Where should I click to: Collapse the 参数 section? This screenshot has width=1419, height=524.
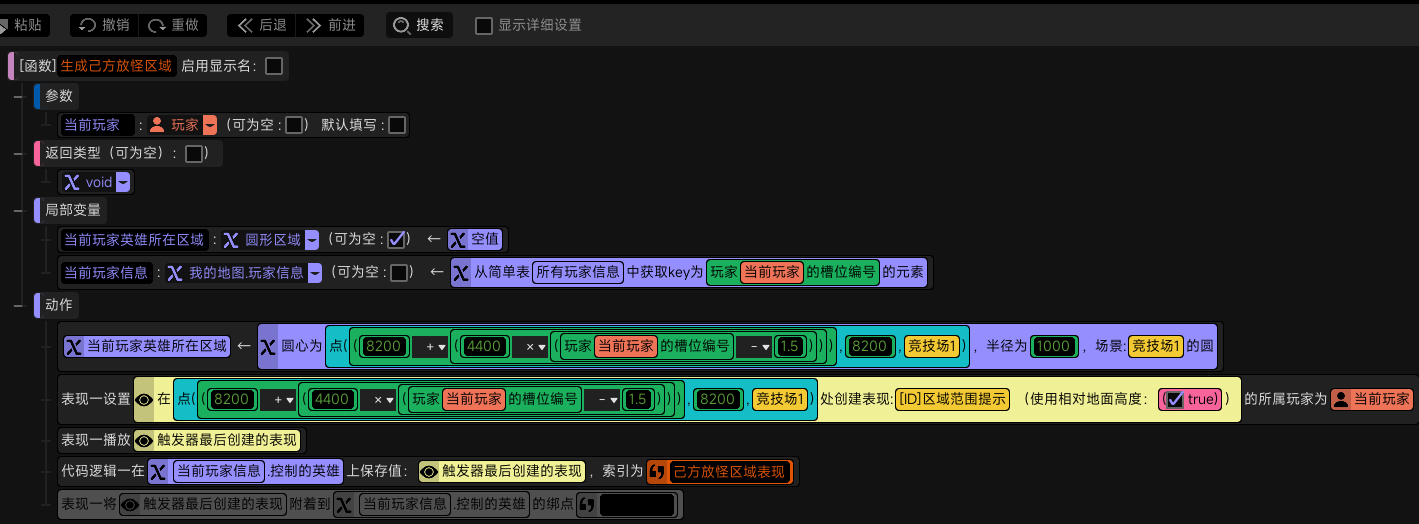pyautogui.click(x=18, y=96)
